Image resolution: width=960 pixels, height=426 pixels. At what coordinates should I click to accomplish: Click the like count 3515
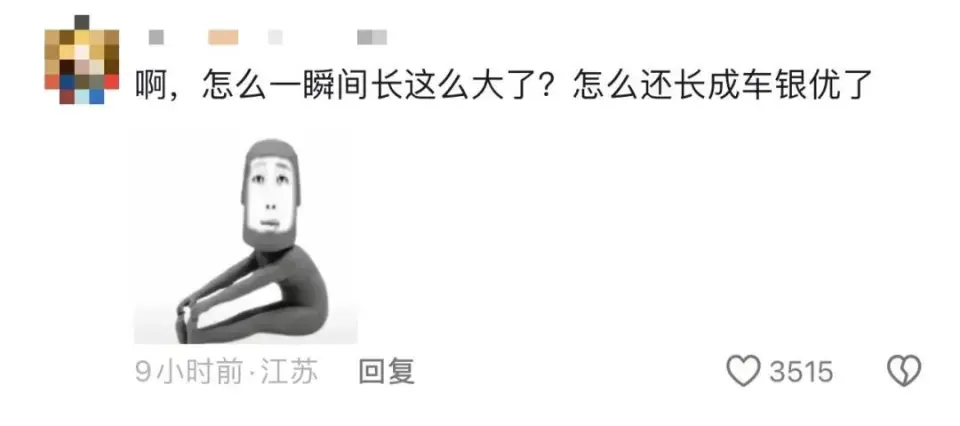pyautogui.click(x=801, y=372)
